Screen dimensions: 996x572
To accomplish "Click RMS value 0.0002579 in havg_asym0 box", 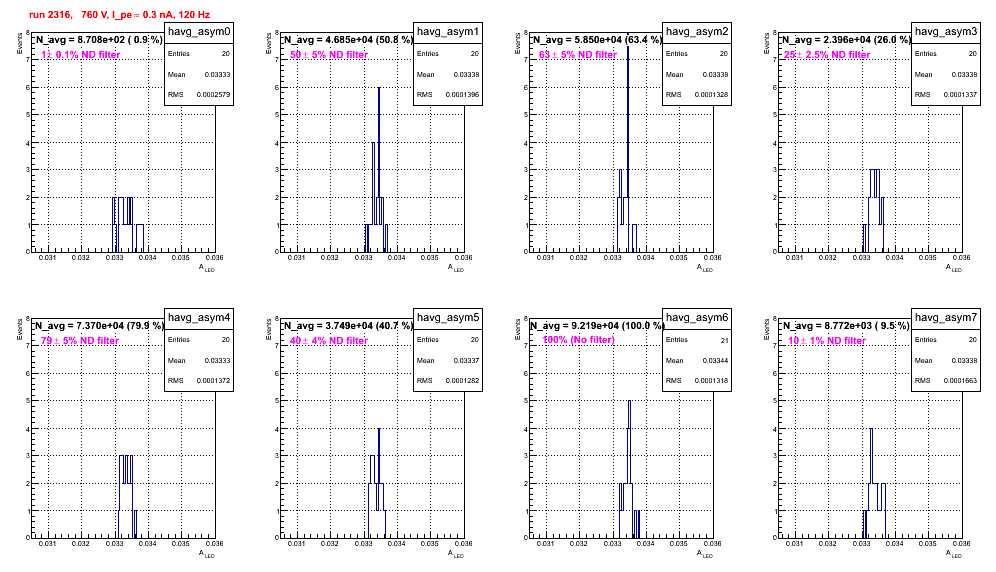I will [215, 95].
